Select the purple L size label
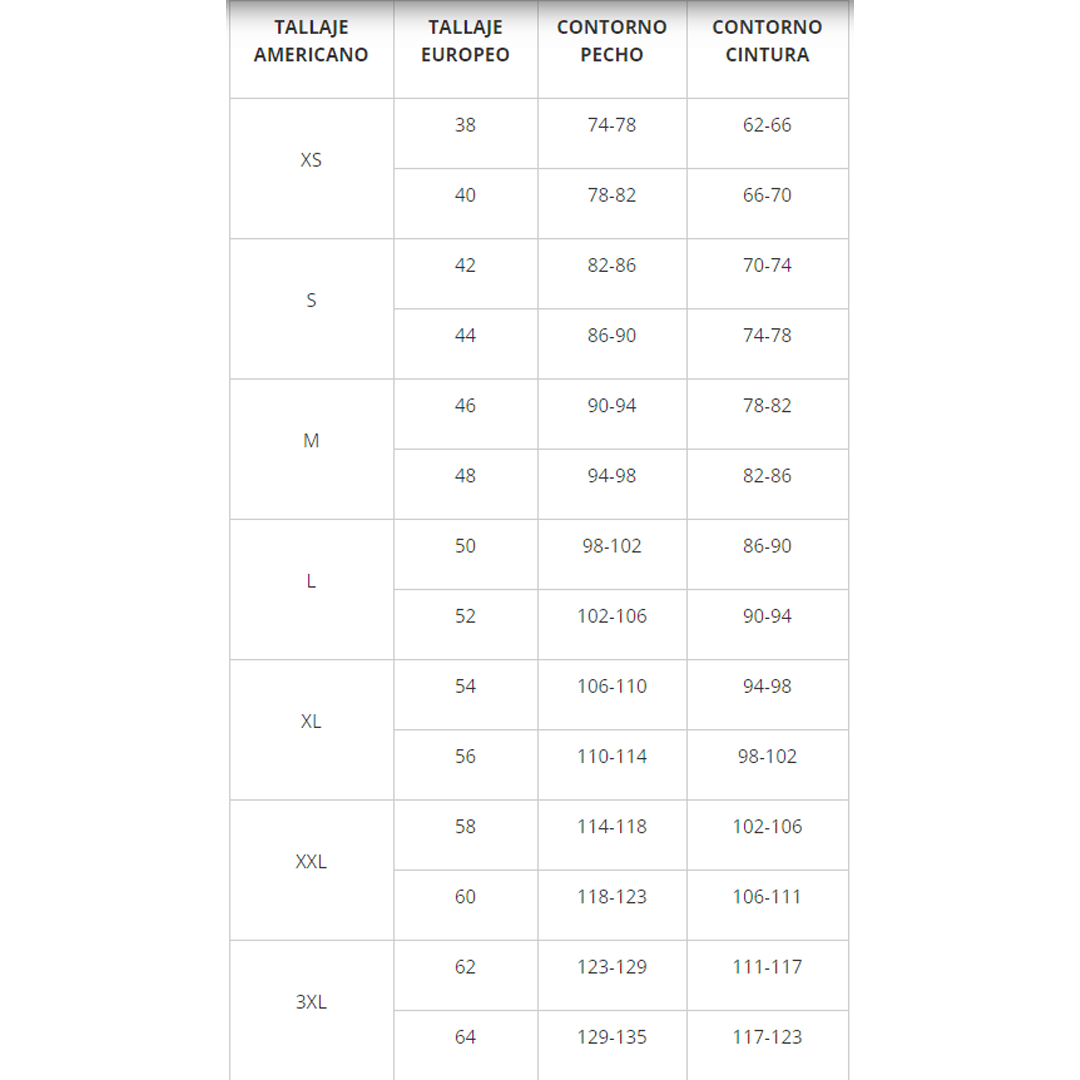This screenshot has height=1080, width=1080. (x=311, y=581)
